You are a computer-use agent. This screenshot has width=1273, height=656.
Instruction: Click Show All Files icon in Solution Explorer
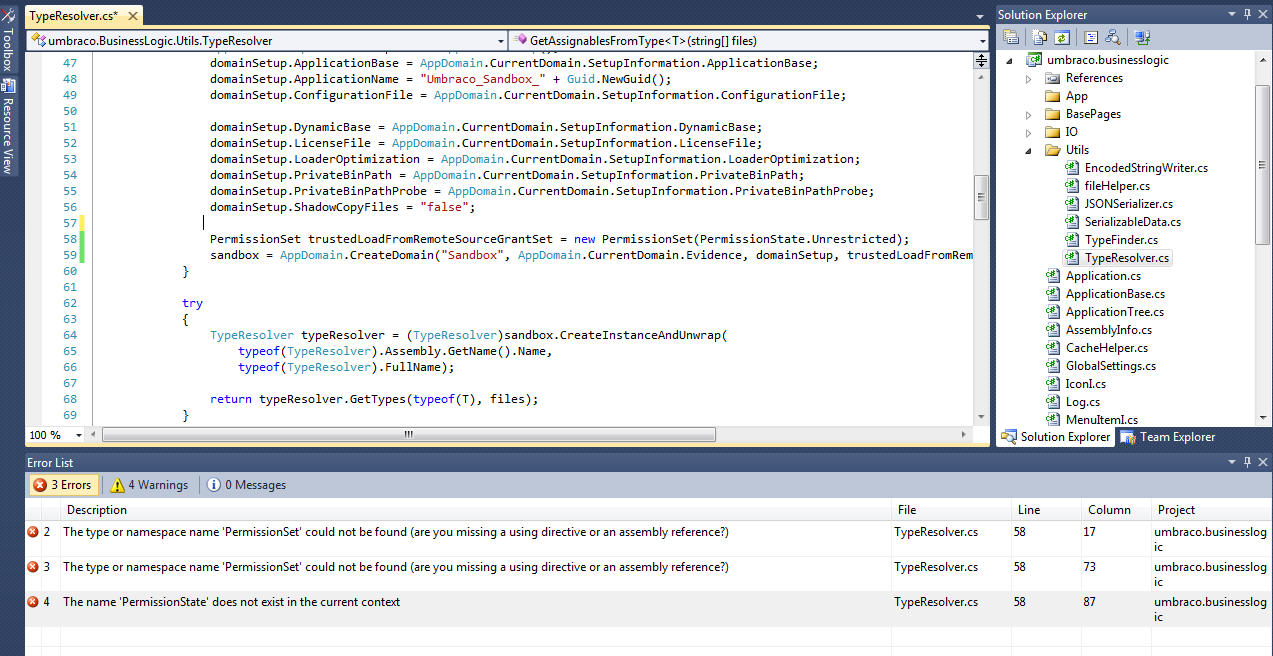(x=1040, y=37)
